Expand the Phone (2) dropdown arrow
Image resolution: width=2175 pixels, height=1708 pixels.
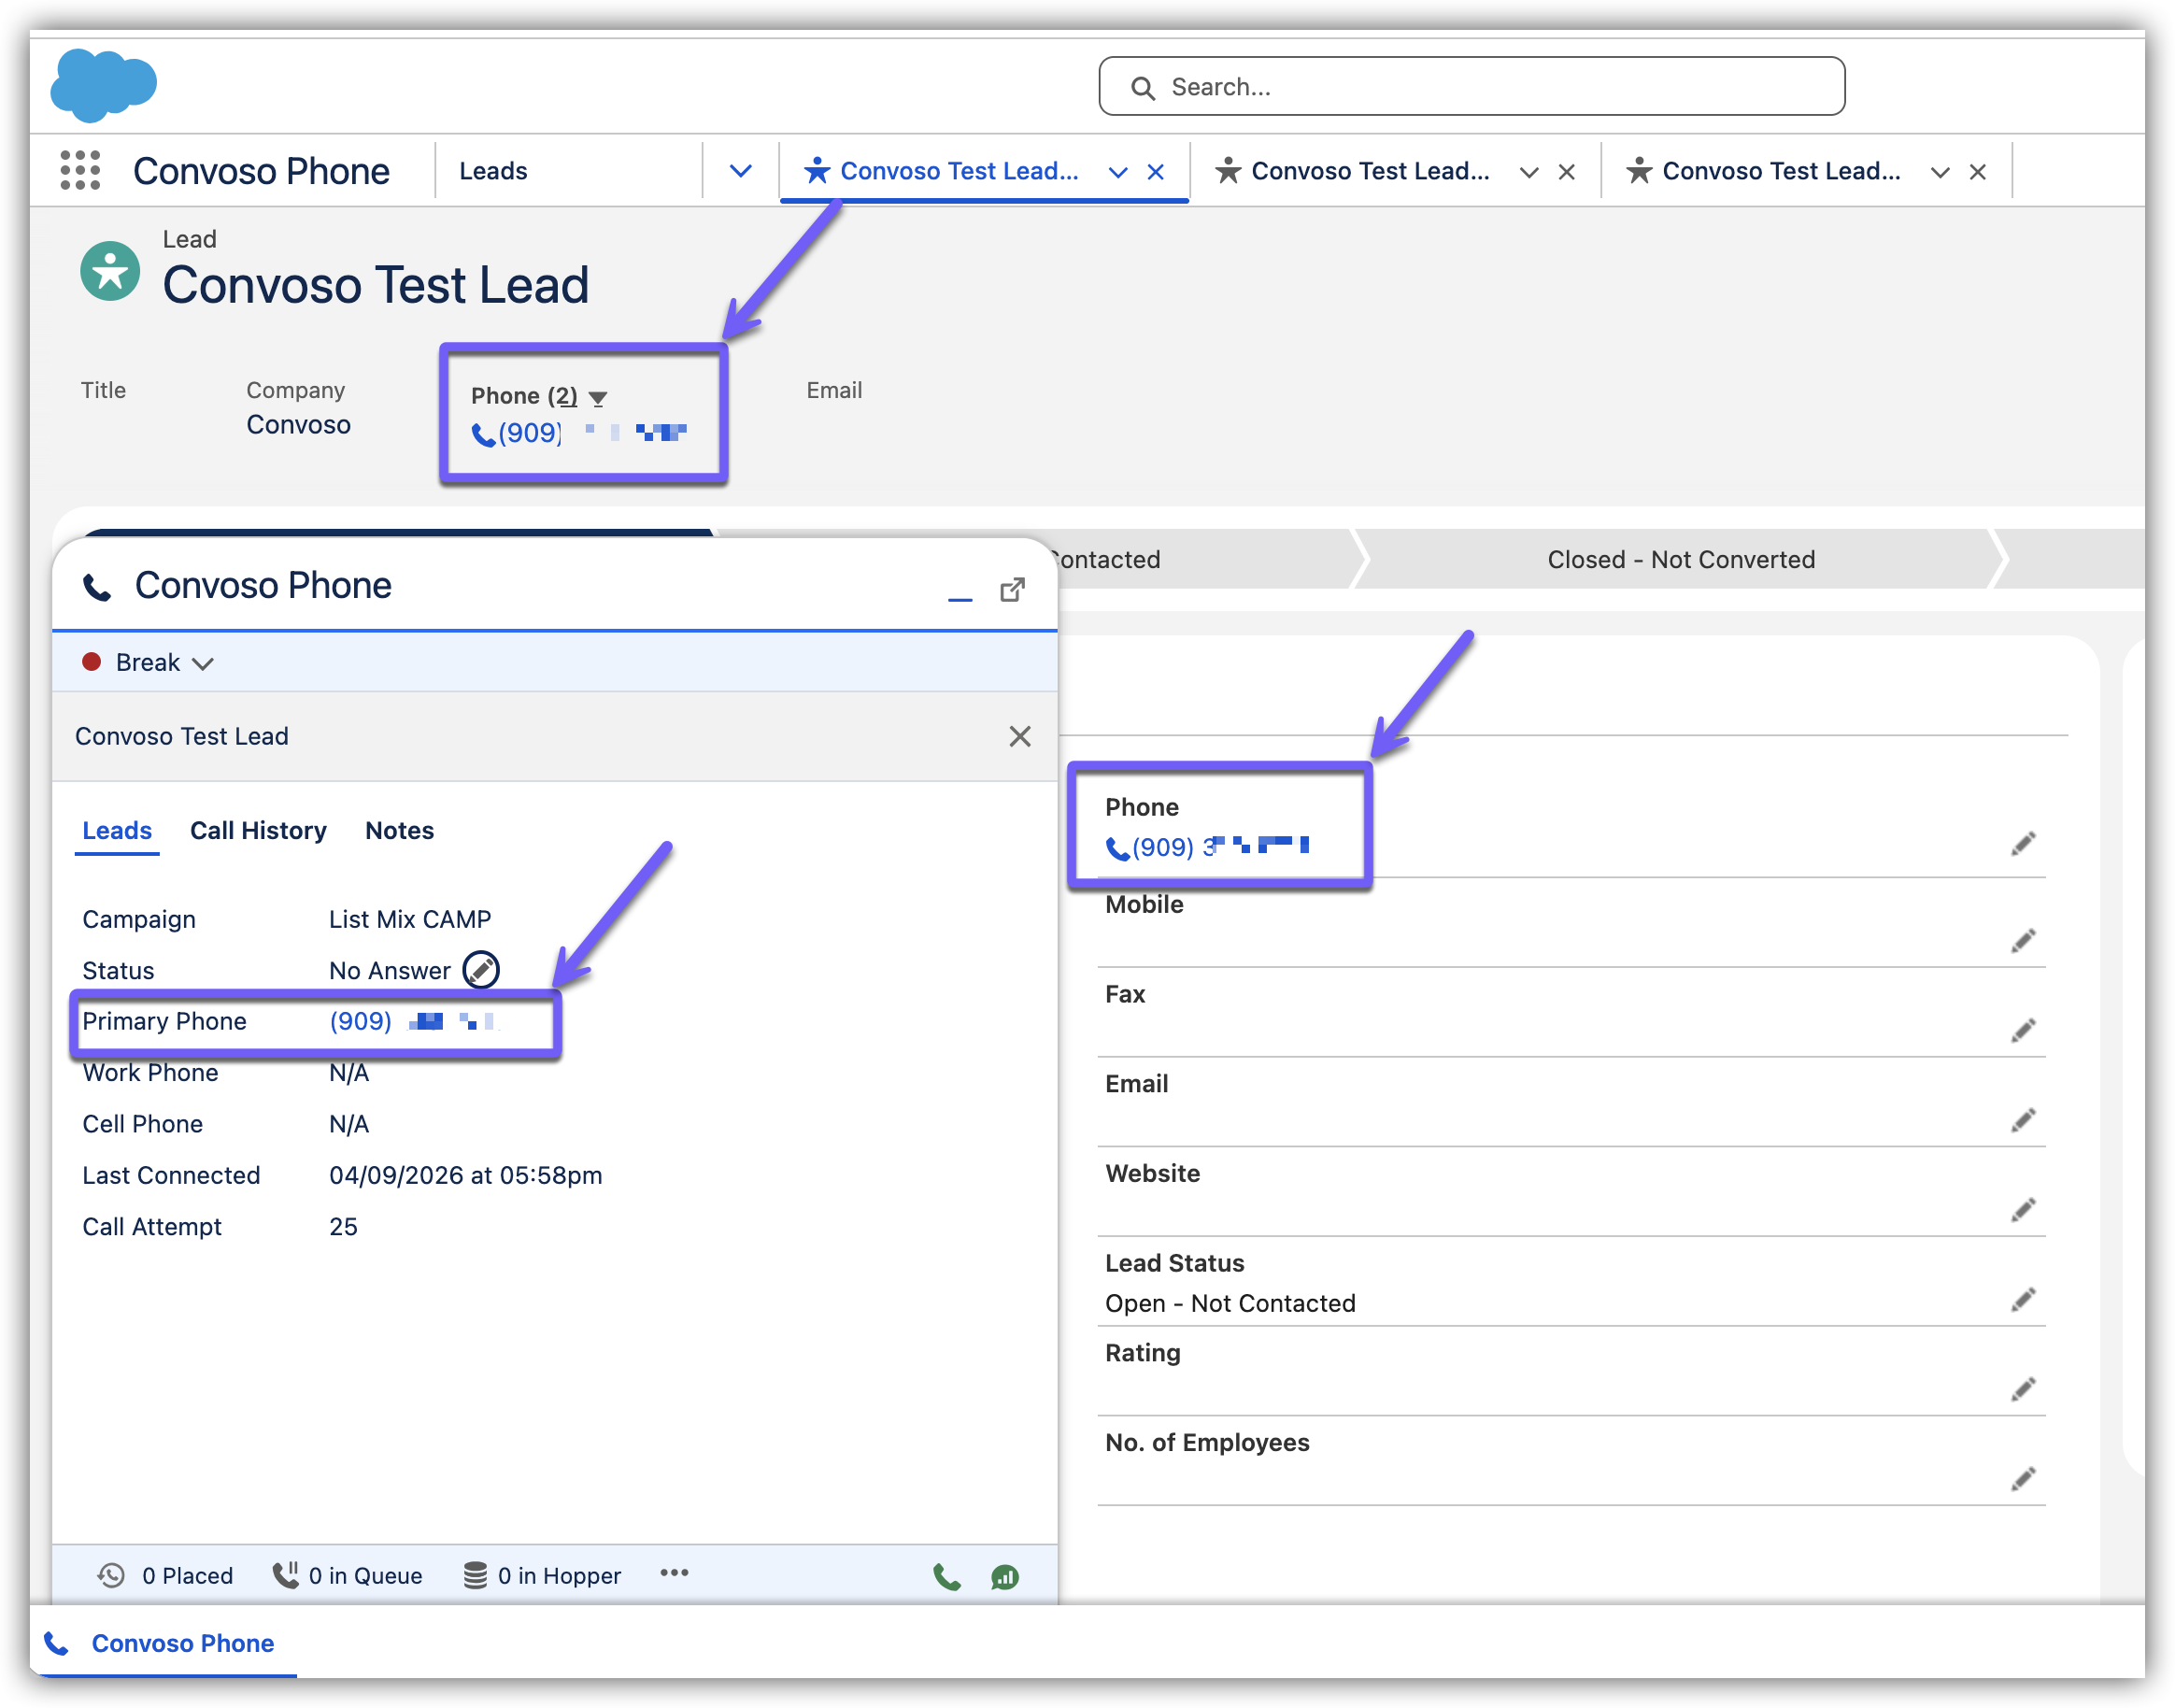tap(598, 398)
